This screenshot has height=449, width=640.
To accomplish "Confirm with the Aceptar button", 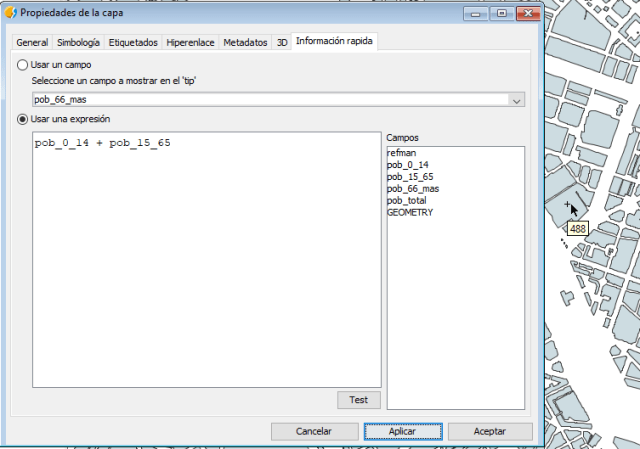I will coord(490,431).
